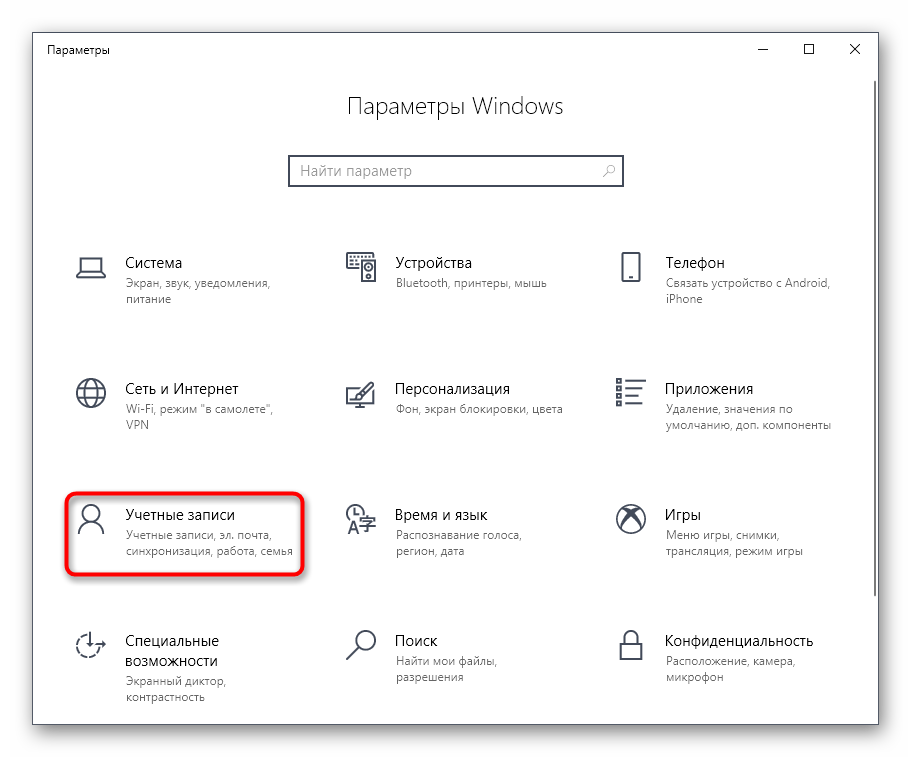Click the Учетные записи person icon
Image resolution: width=911 pixels, height=757 pixels.
[x=91, y=519]
